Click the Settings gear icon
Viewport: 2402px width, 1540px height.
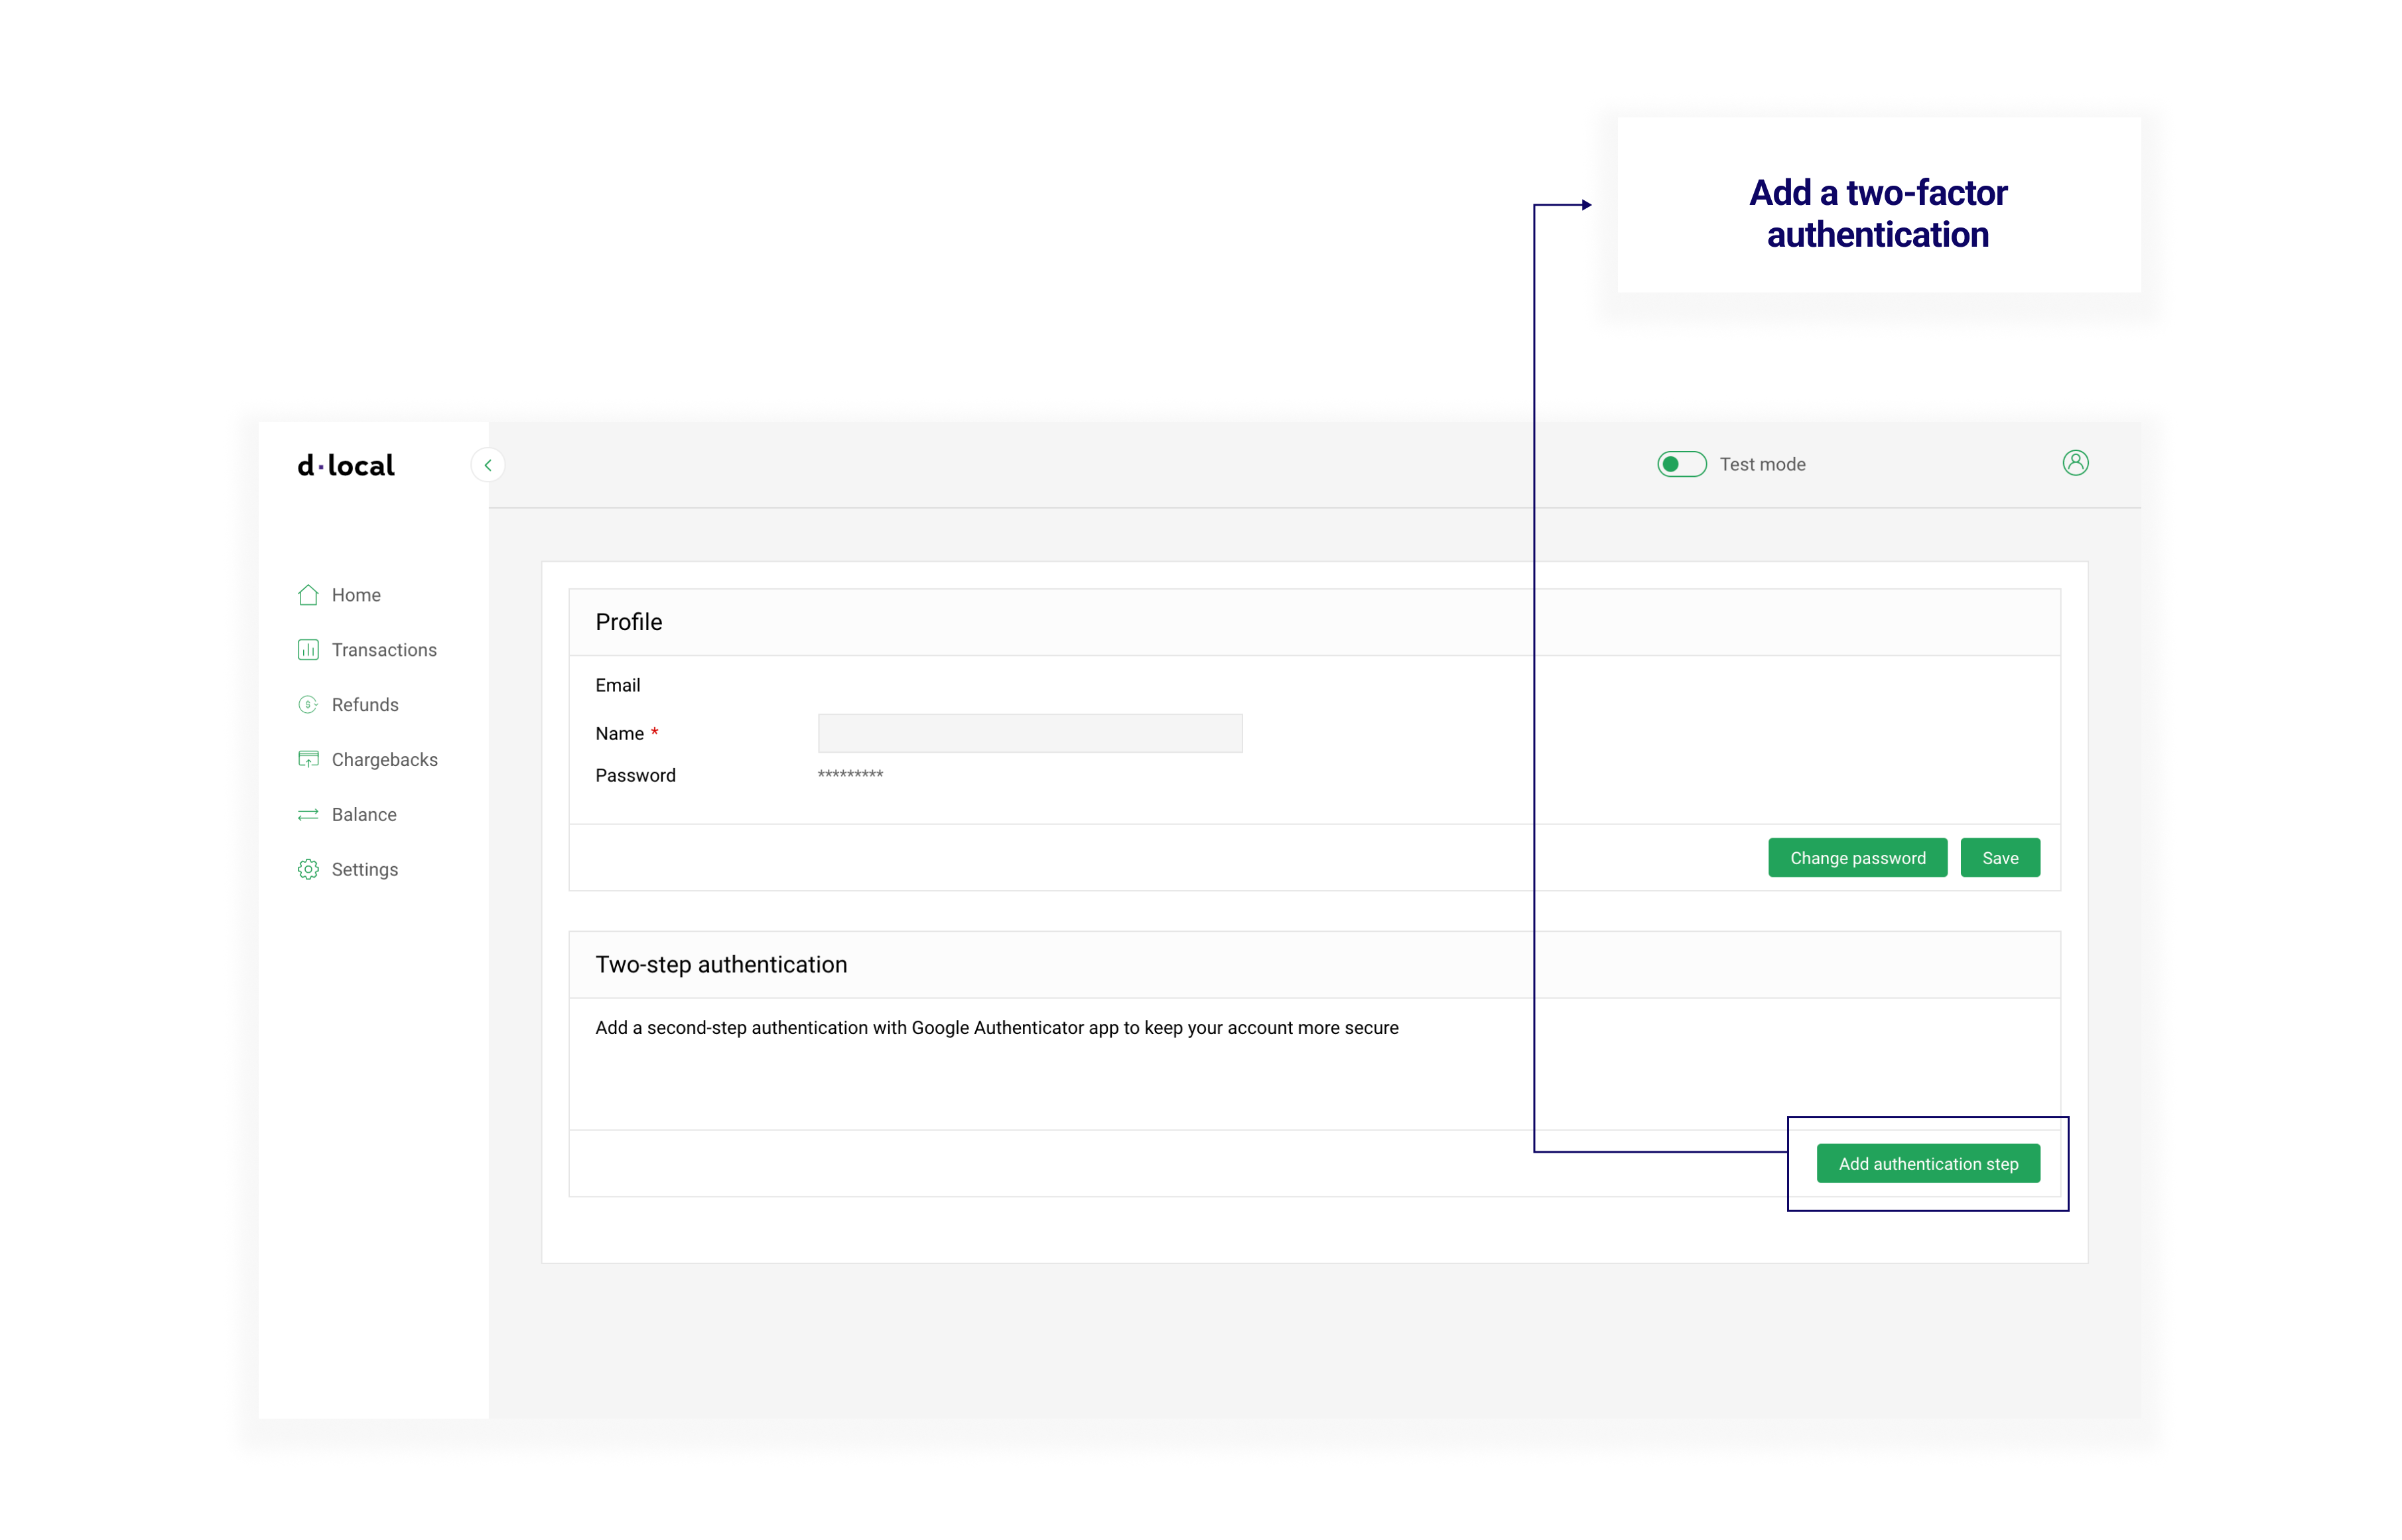click(308, 869)
